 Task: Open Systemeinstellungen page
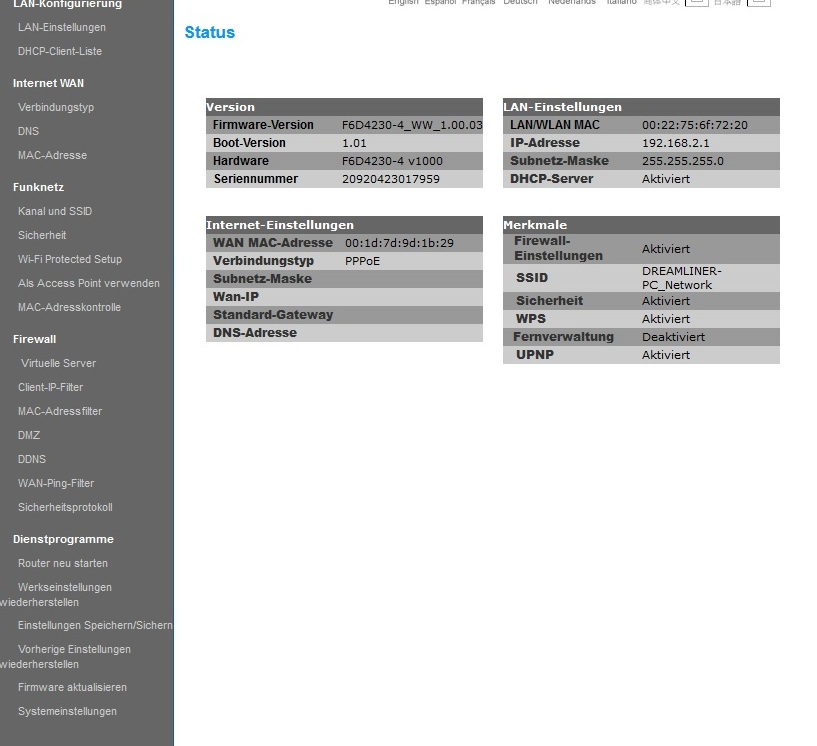point(67,711)
